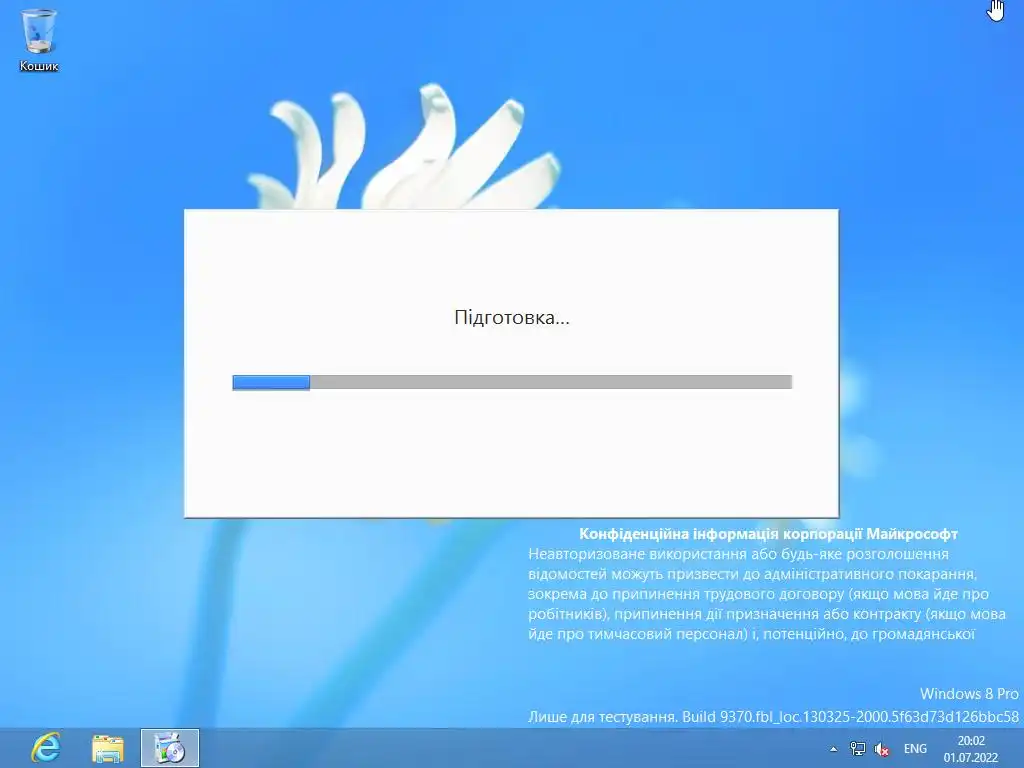Click the Підготовка progress bar

click(x=512, y=382)
